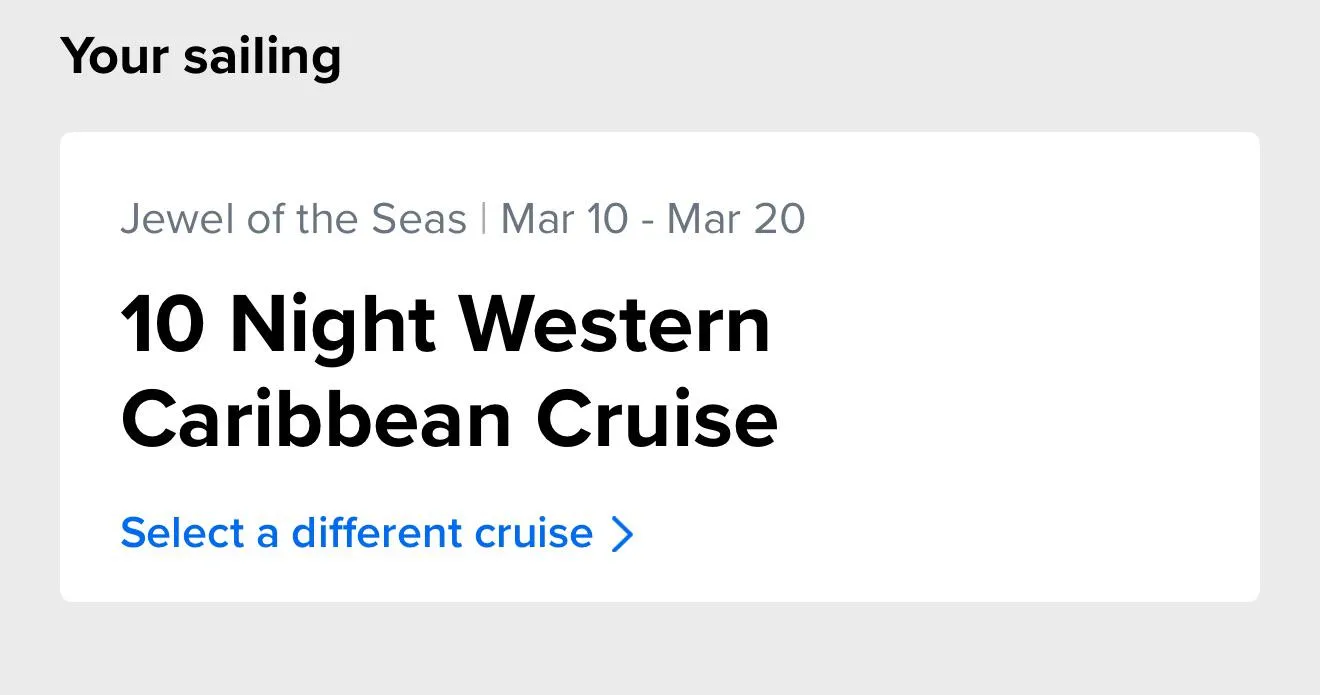Click the Select a different cruise link

tap(376, 533)
